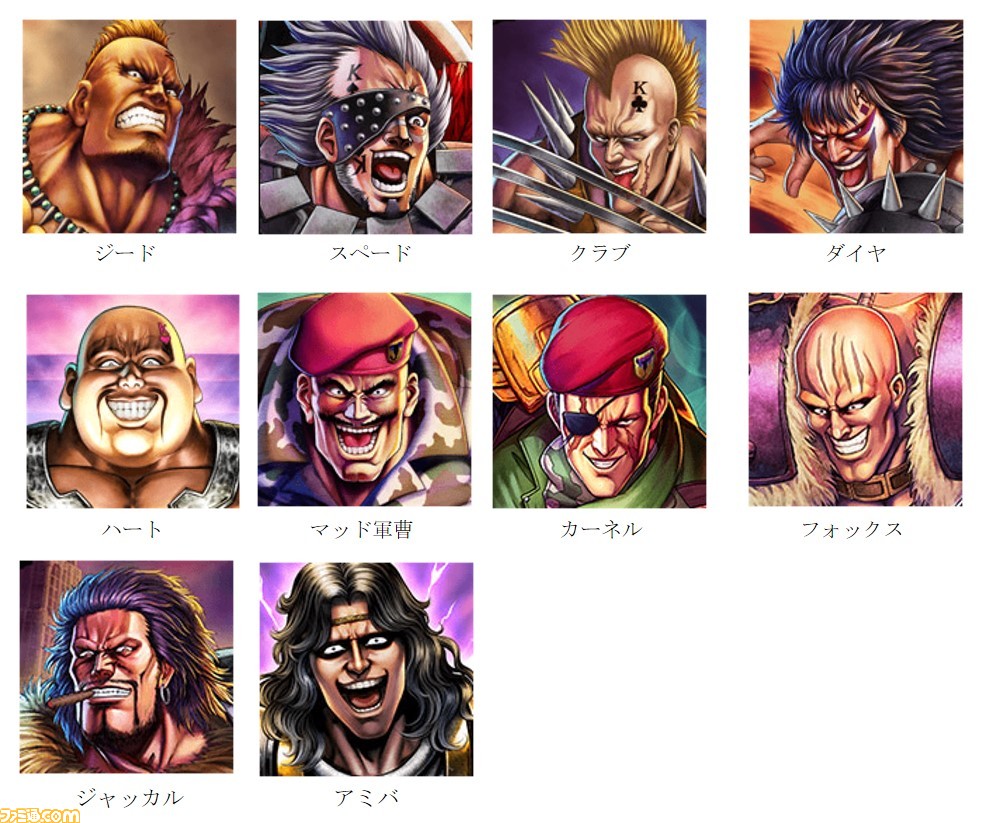Click the ジャッカル cigar-smoking portrait
This screenshot has width=983, height=823.
tap(127, 667)
